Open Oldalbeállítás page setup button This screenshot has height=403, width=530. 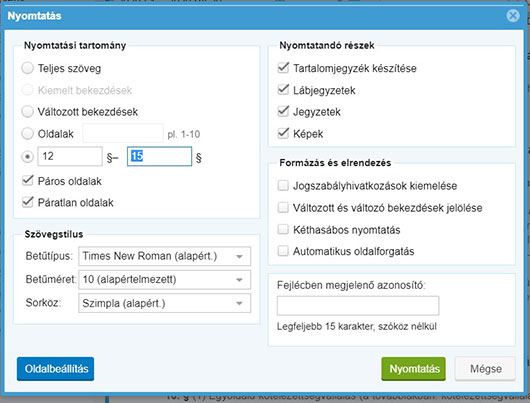[55, 369]
